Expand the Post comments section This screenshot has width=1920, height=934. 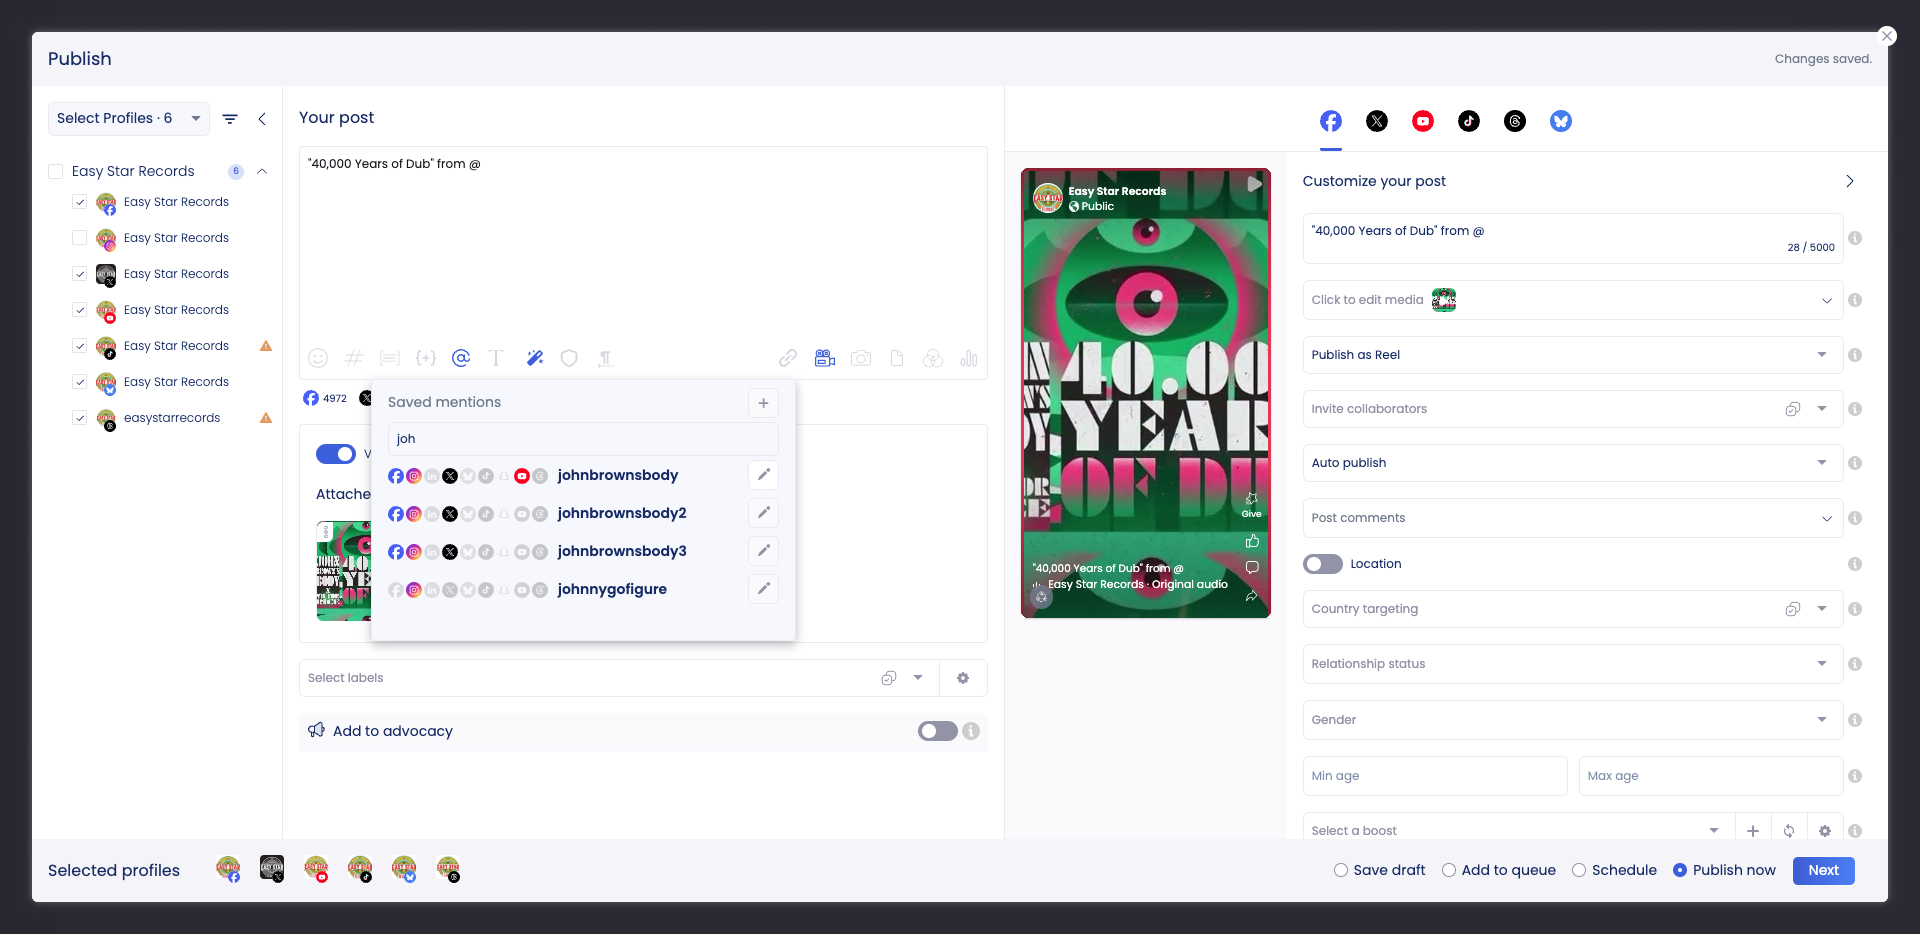[1572, 518]
